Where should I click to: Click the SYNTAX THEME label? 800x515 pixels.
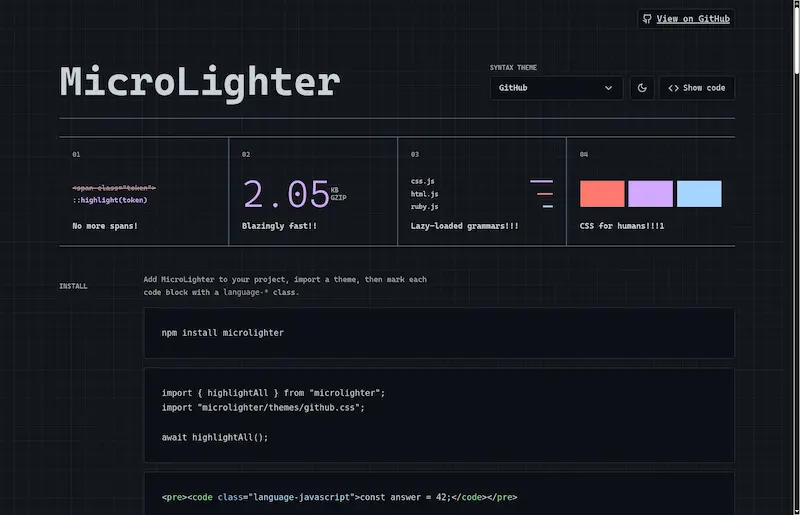point(513,67)
